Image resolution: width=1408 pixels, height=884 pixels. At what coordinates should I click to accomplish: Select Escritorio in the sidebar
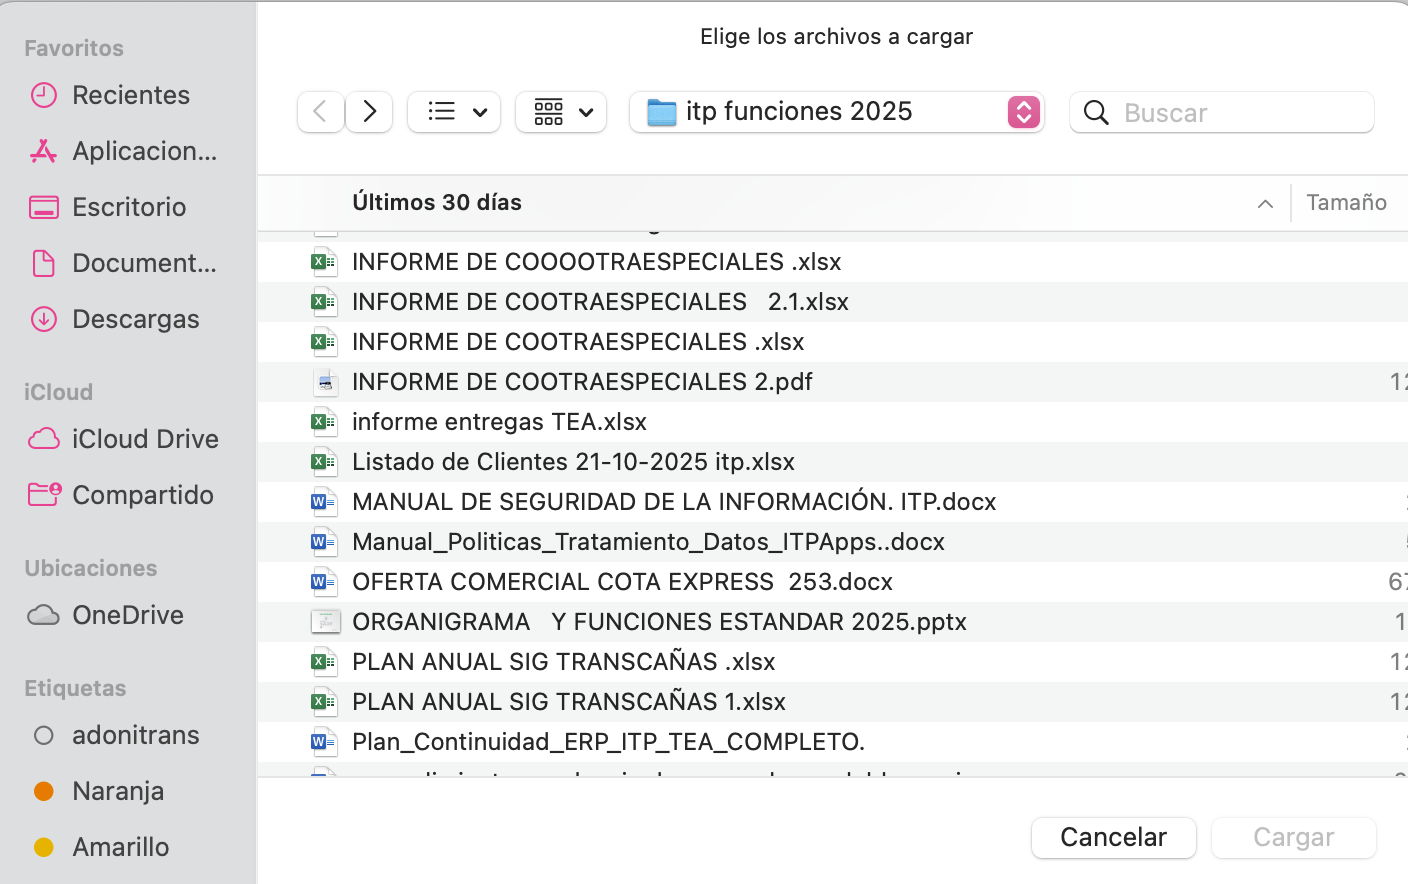[129, 207]
